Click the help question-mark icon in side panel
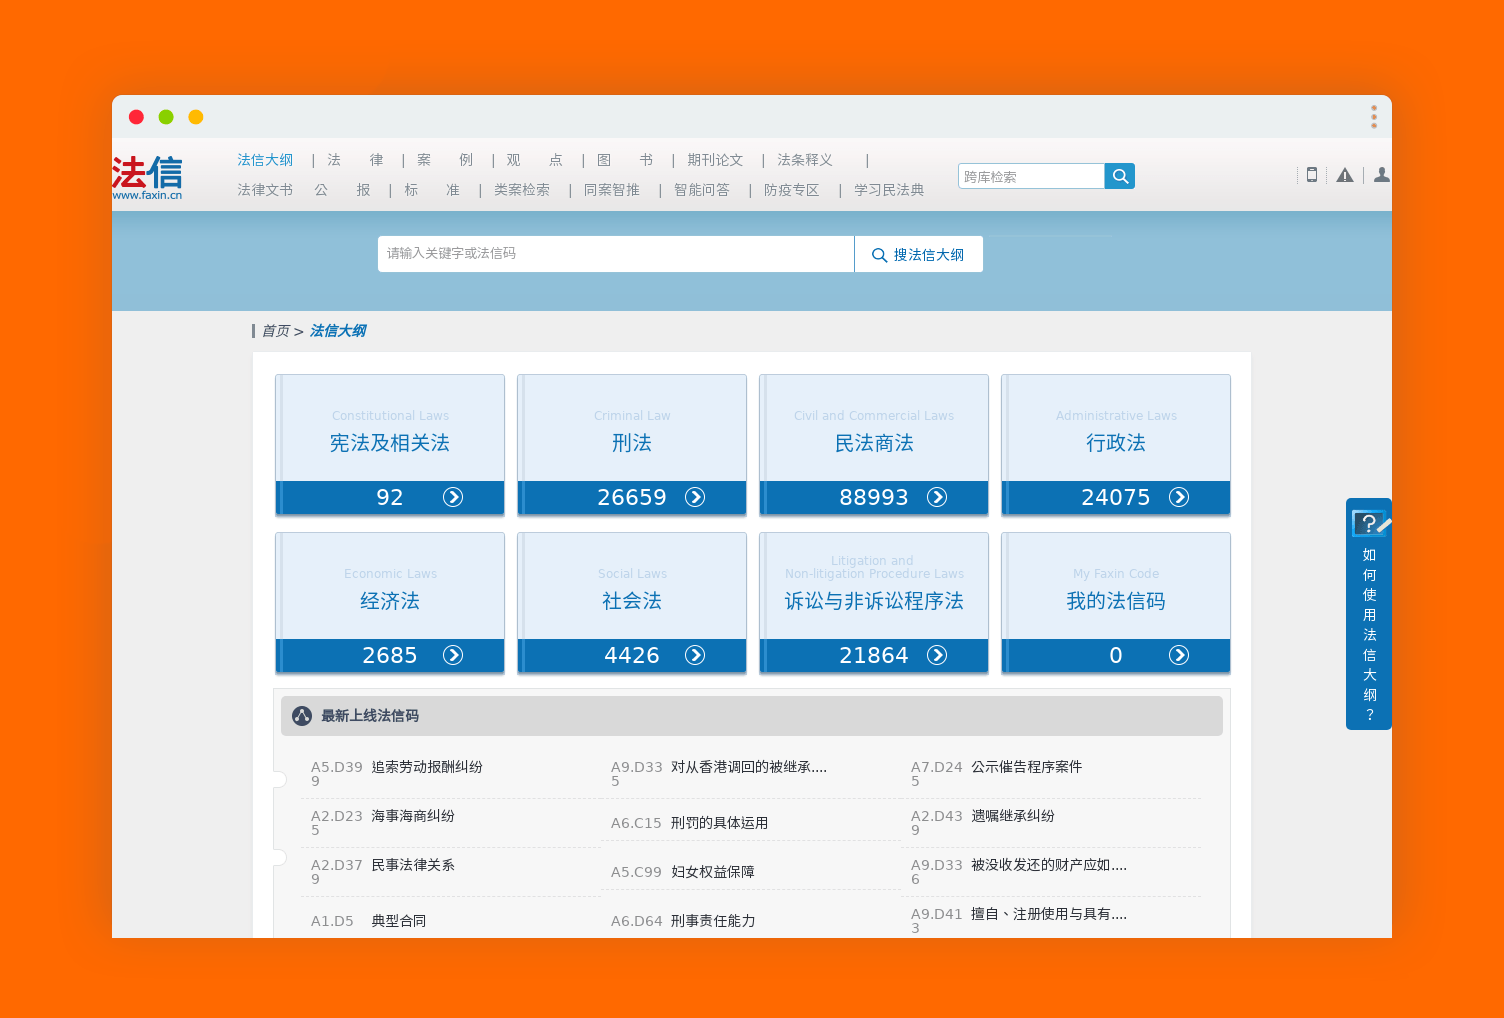 point(1369,523)
